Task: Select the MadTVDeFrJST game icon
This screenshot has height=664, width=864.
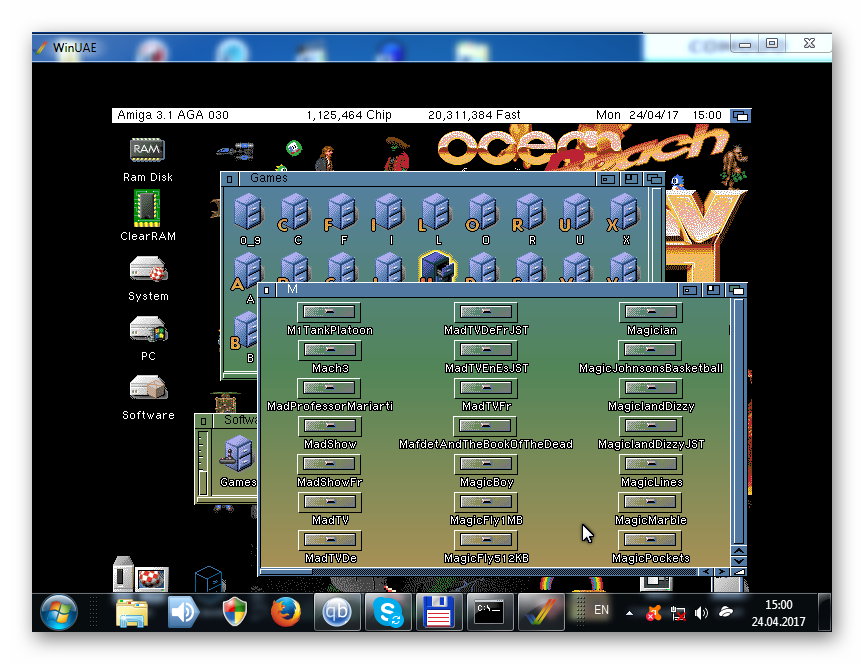Action: pos(485,312)
